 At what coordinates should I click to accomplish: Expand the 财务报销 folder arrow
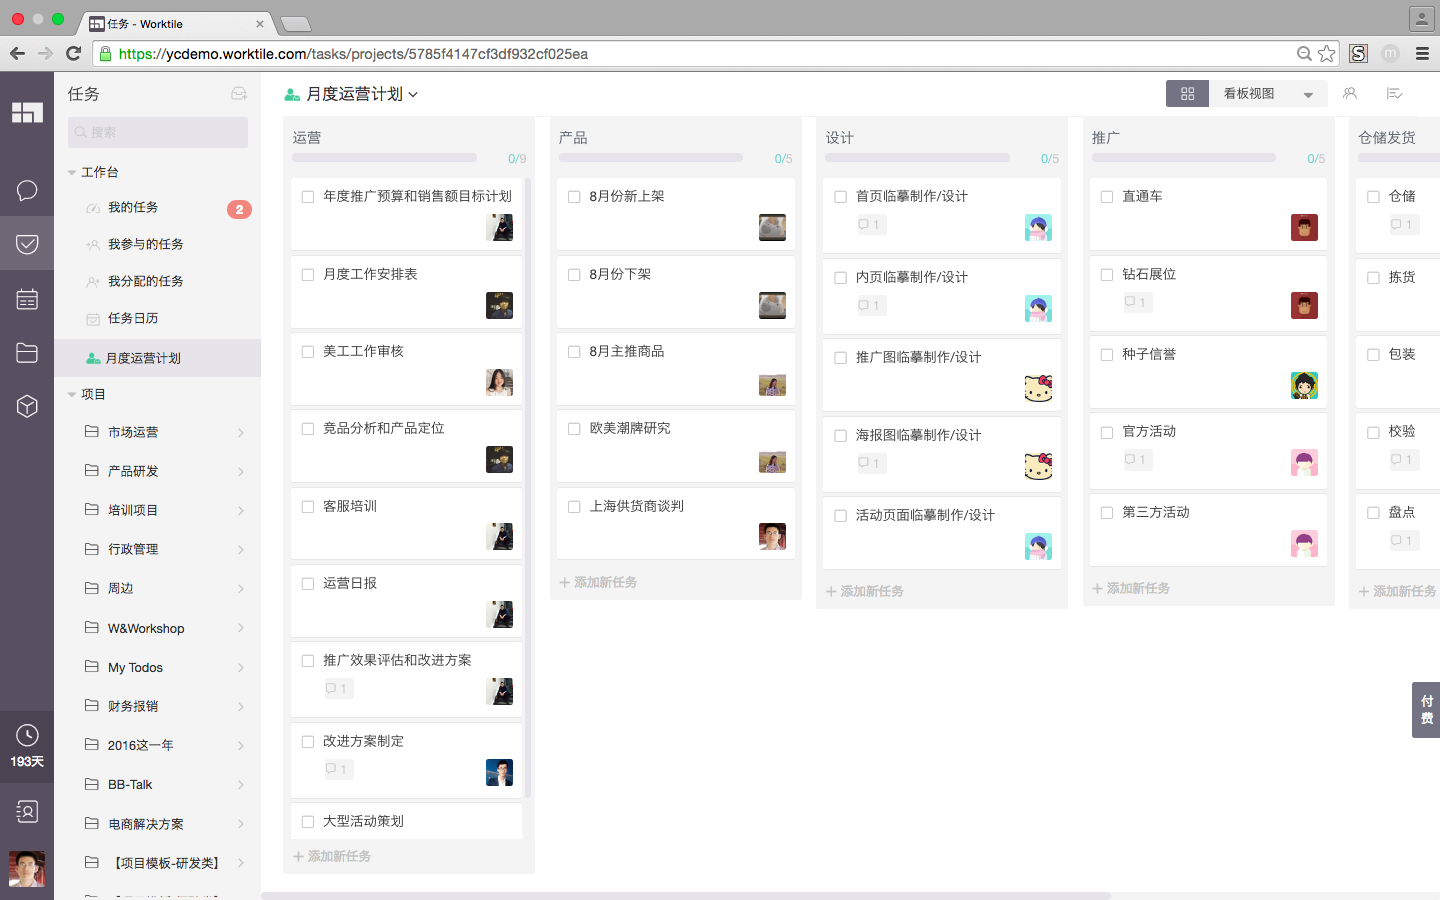click(241, 706)
